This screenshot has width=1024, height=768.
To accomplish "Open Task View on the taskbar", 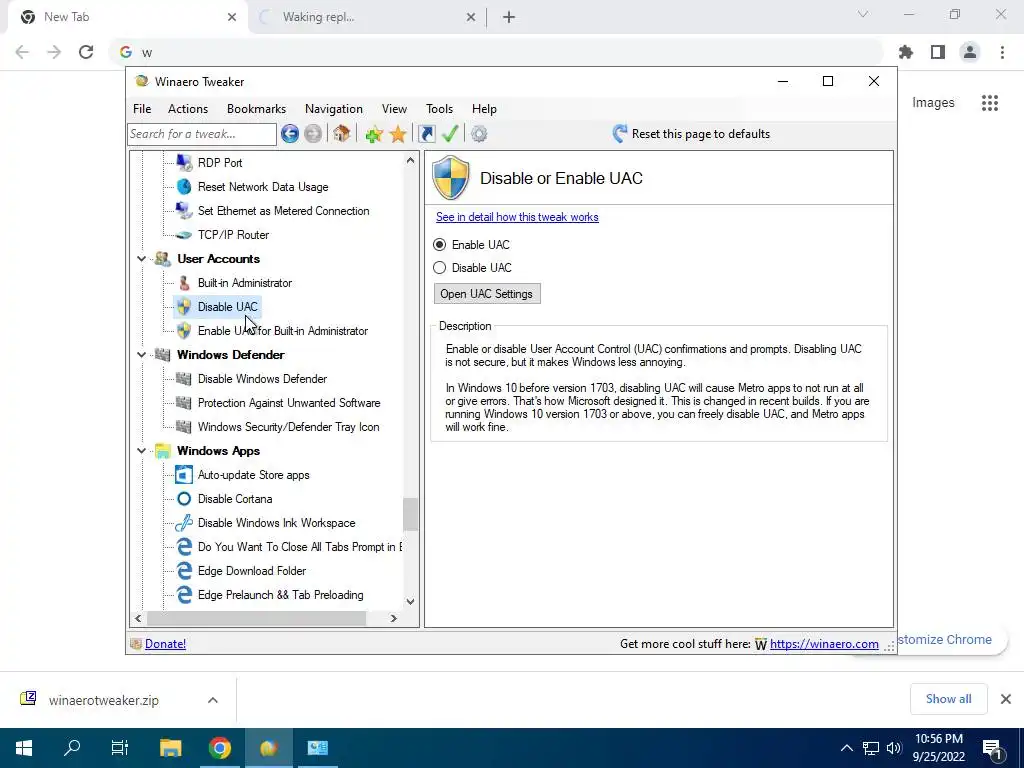I will pyautogui.click(x=120, y=748).
